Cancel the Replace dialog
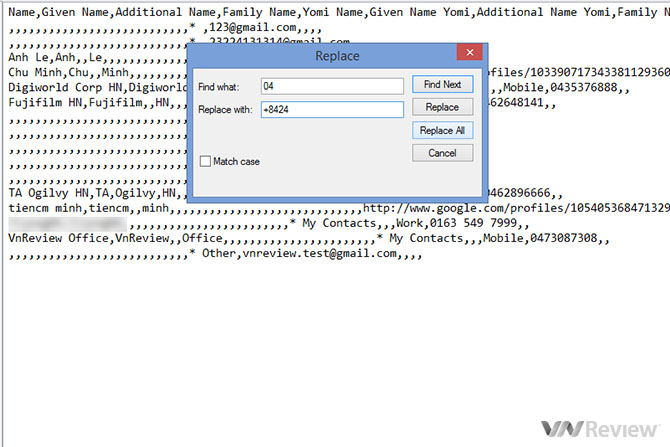670x447 pixels. pyautogui.click(x=442, y=153)
